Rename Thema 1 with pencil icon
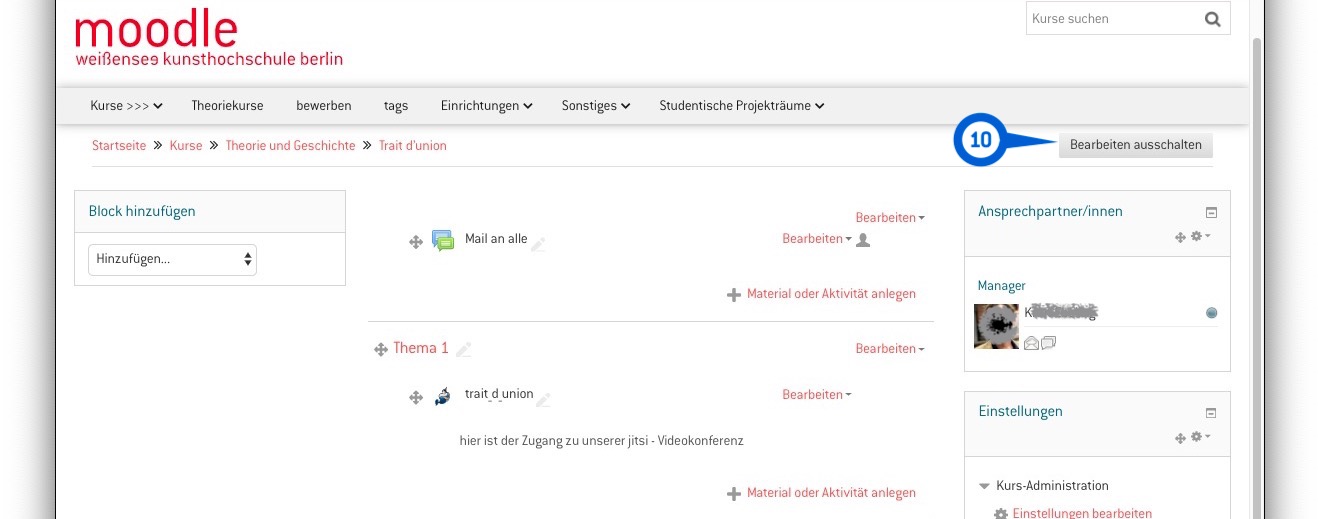Image resolution: width=1320 pixels, height=519 pixels. [x=463, y=350]
